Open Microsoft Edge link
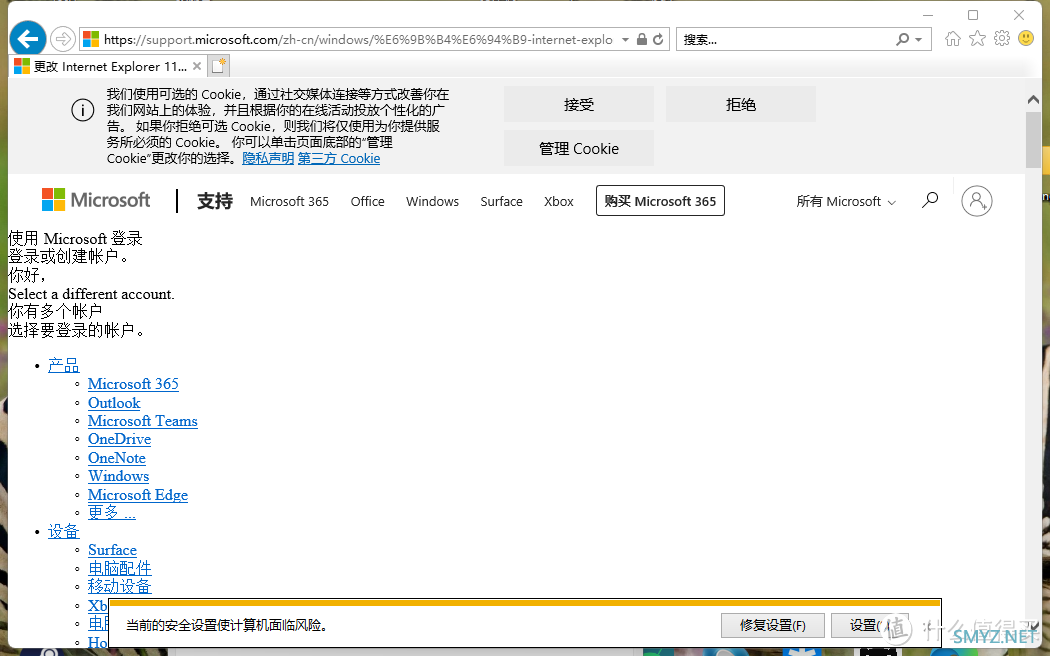Image resolution: width=1050 pixels, height=656 pixels. pos(138,495)
